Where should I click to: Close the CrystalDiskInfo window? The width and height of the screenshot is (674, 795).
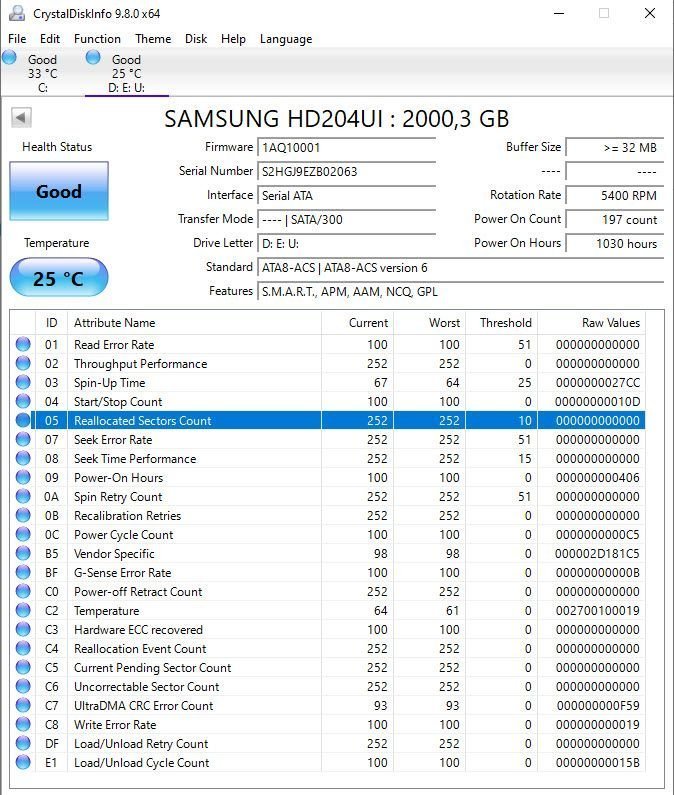(x=650, y=13)
